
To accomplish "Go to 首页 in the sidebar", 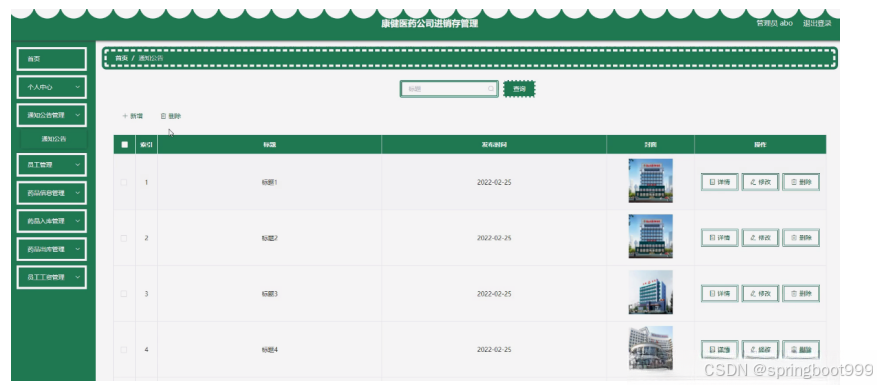I will point(51,59).
